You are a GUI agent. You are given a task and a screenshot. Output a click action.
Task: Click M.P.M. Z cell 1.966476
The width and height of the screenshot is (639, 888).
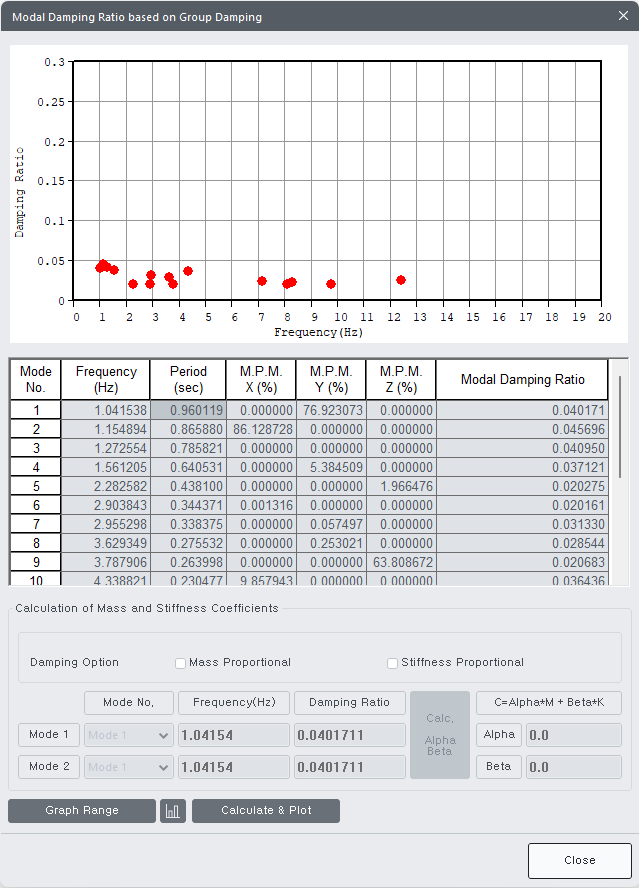(x=401, y=486)
